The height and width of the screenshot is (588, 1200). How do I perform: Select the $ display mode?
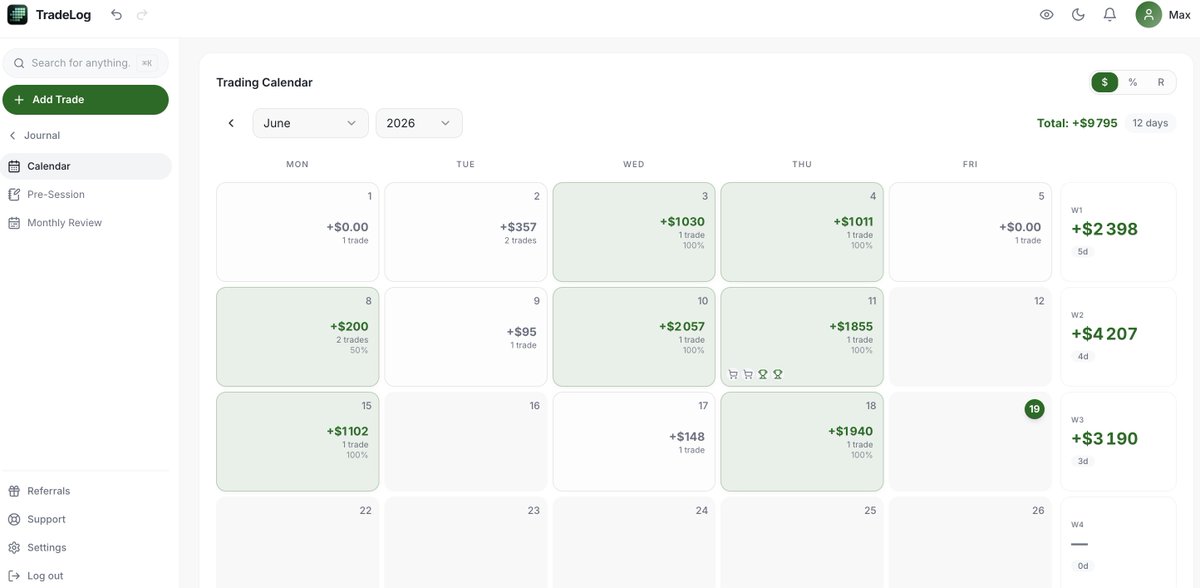(x=1104, y=82)
